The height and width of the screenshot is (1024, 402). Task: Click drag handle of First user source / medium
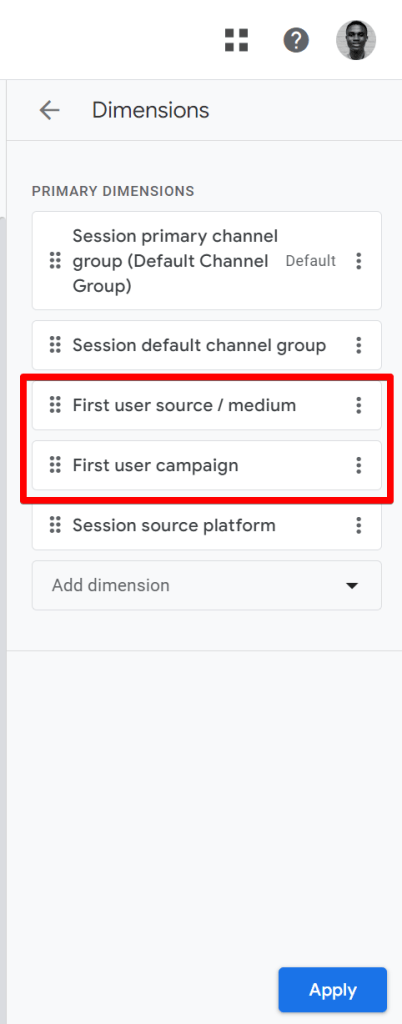pyautogui.click(x=55, y=405)
